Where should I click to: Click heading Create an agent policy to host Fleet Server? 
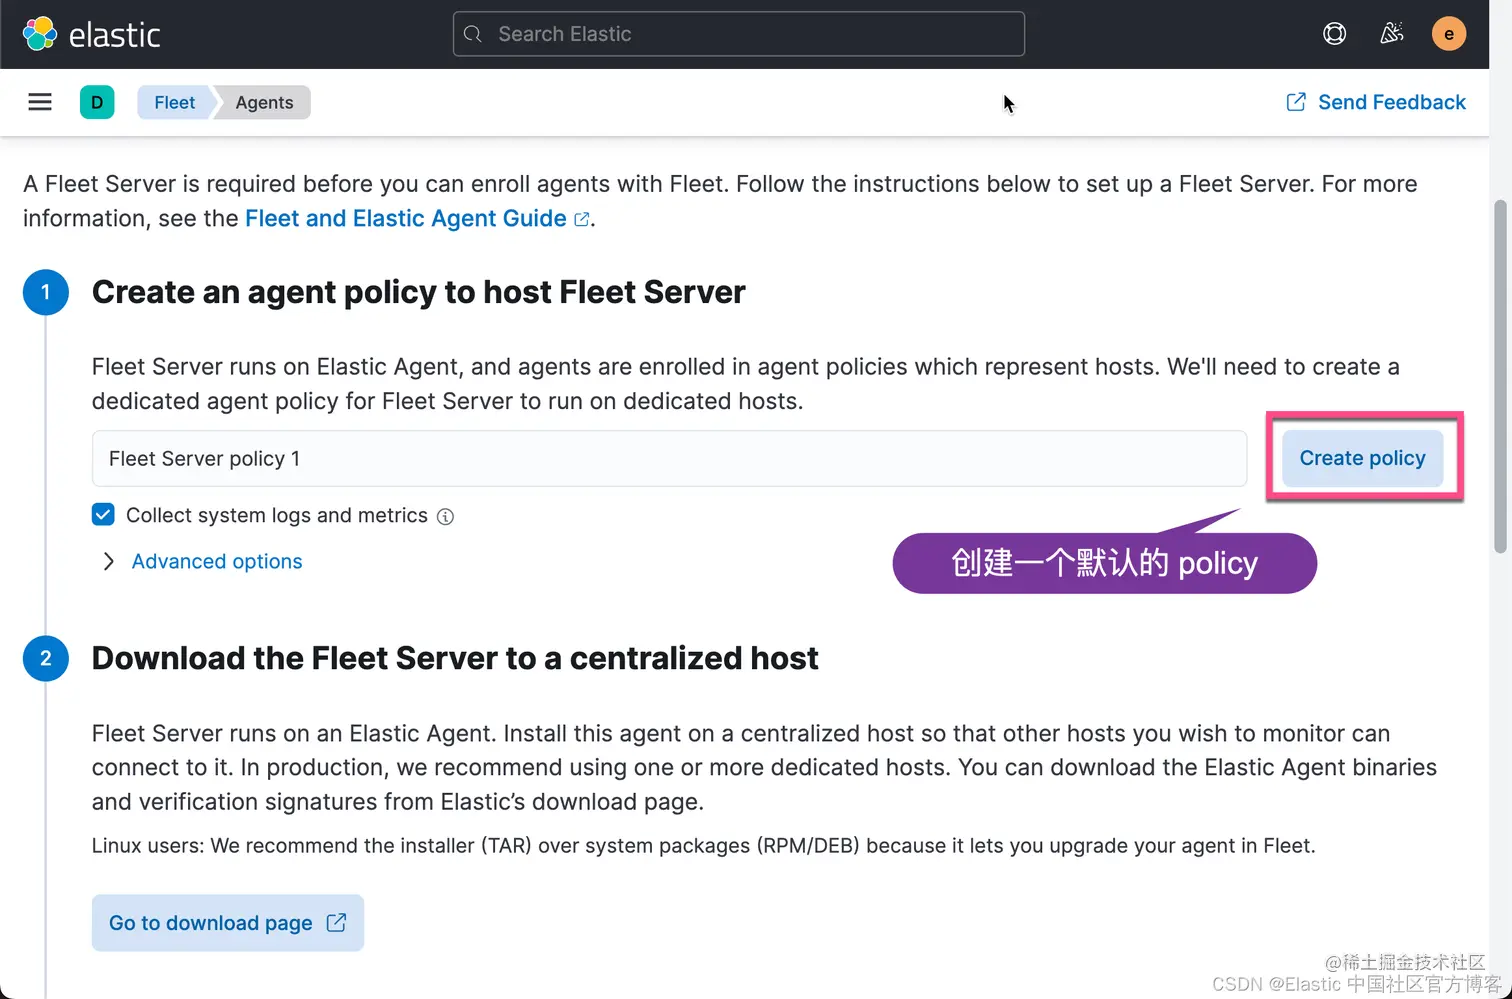coord(419,292)
